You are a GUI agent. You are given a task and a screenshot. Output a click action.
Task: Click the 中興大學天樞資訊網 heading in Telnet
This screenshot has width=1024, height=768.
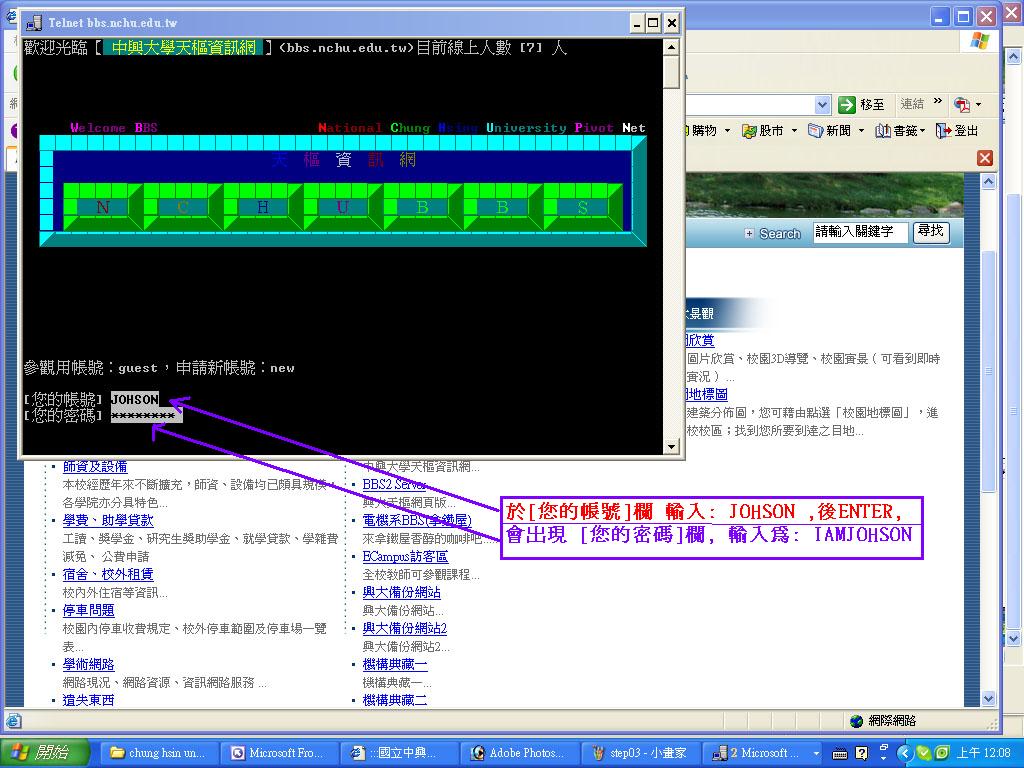pos(184,48)
